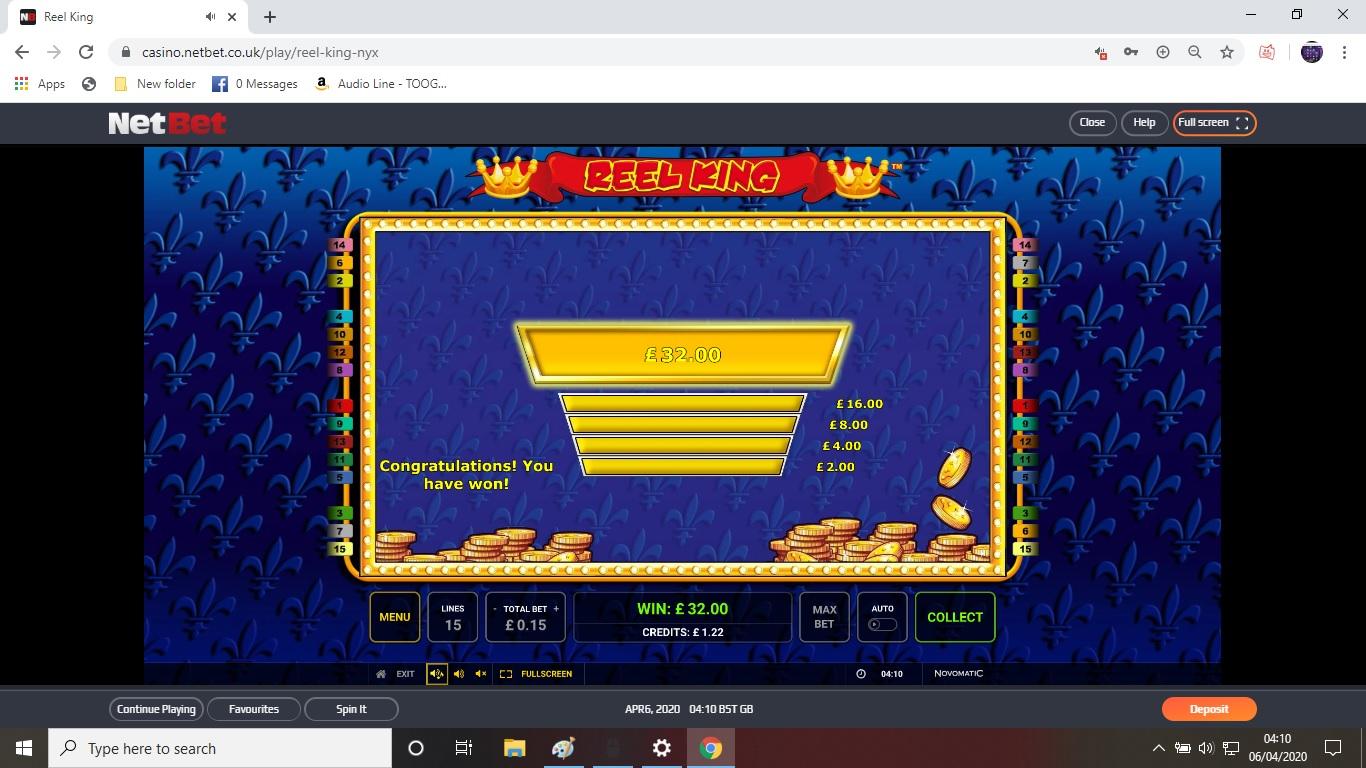
Task: Select the sound effects only speaker icon
Action: coord(459,674)
